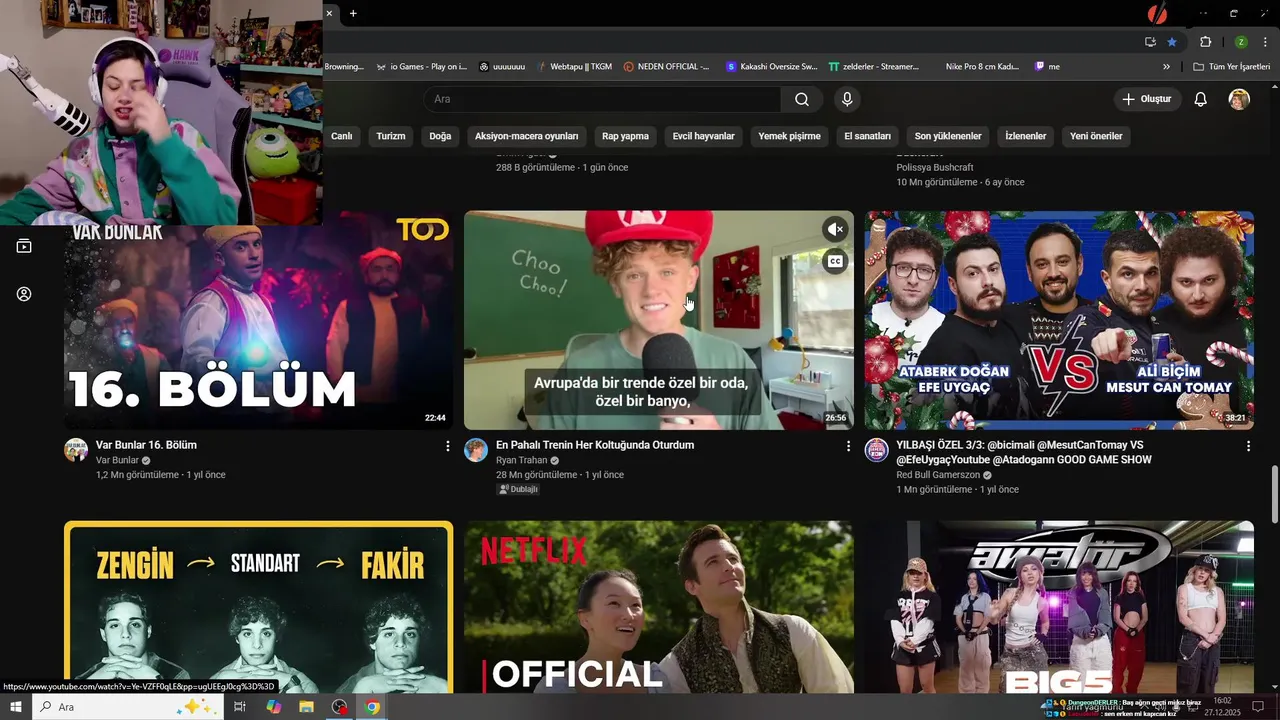Open the sidebar Subscriptions icon
Screen dimensions: 1280x720
click(x=24, y=246)
